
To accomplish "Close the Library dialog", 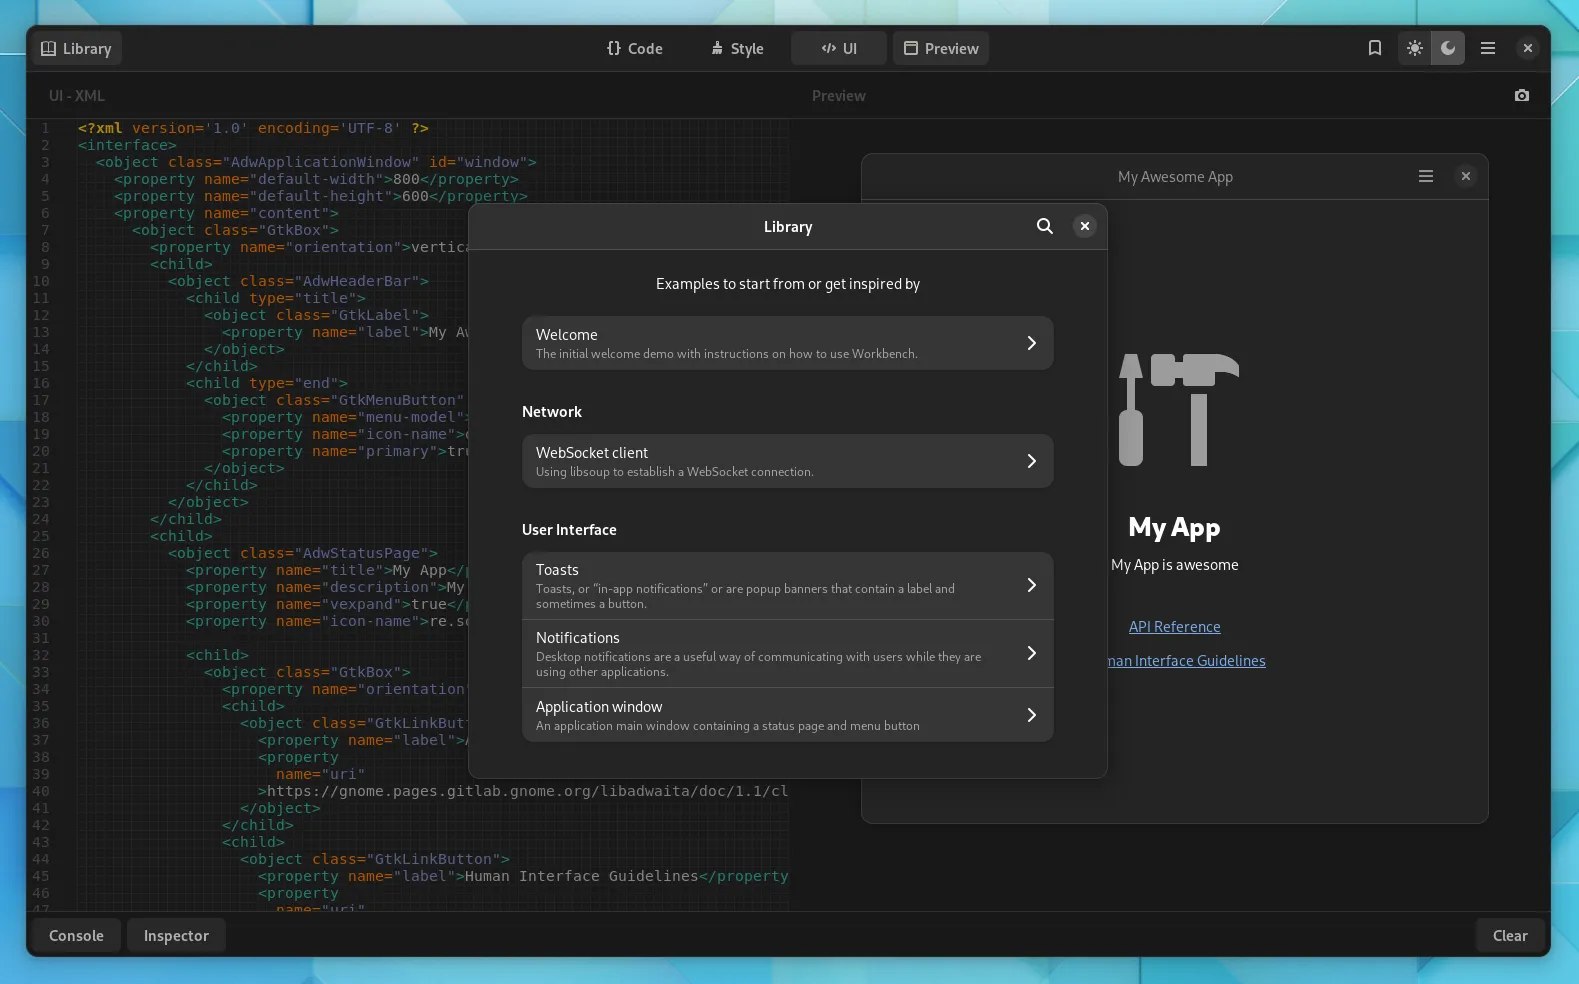I will pos(1084,226).
